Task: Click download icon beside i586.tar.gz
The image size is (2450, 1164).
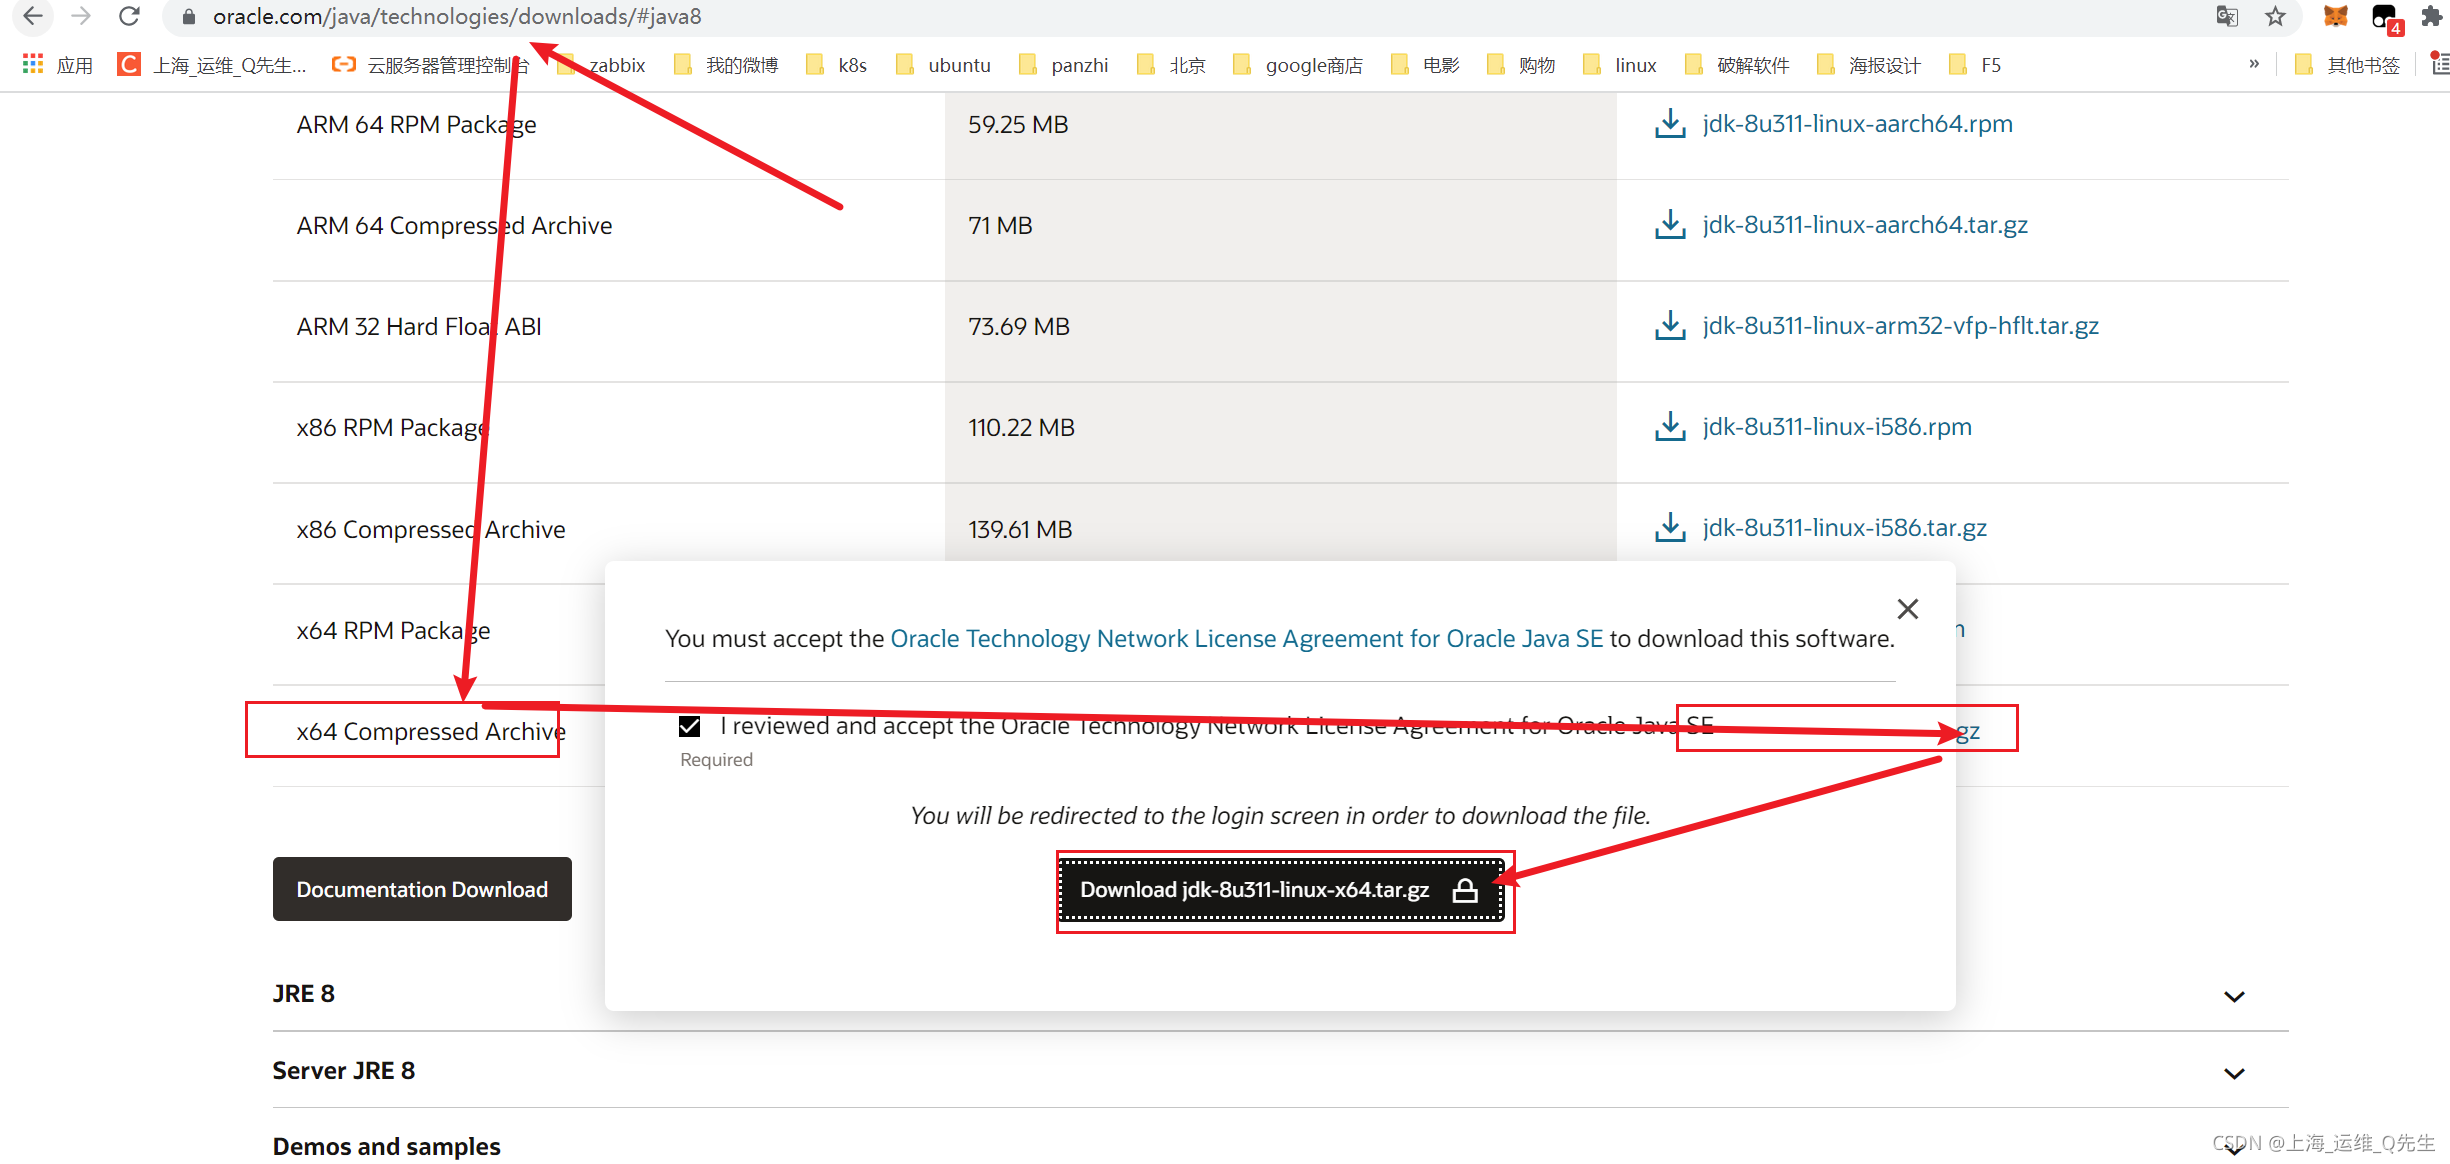Action: click(x=1670, y=528)
